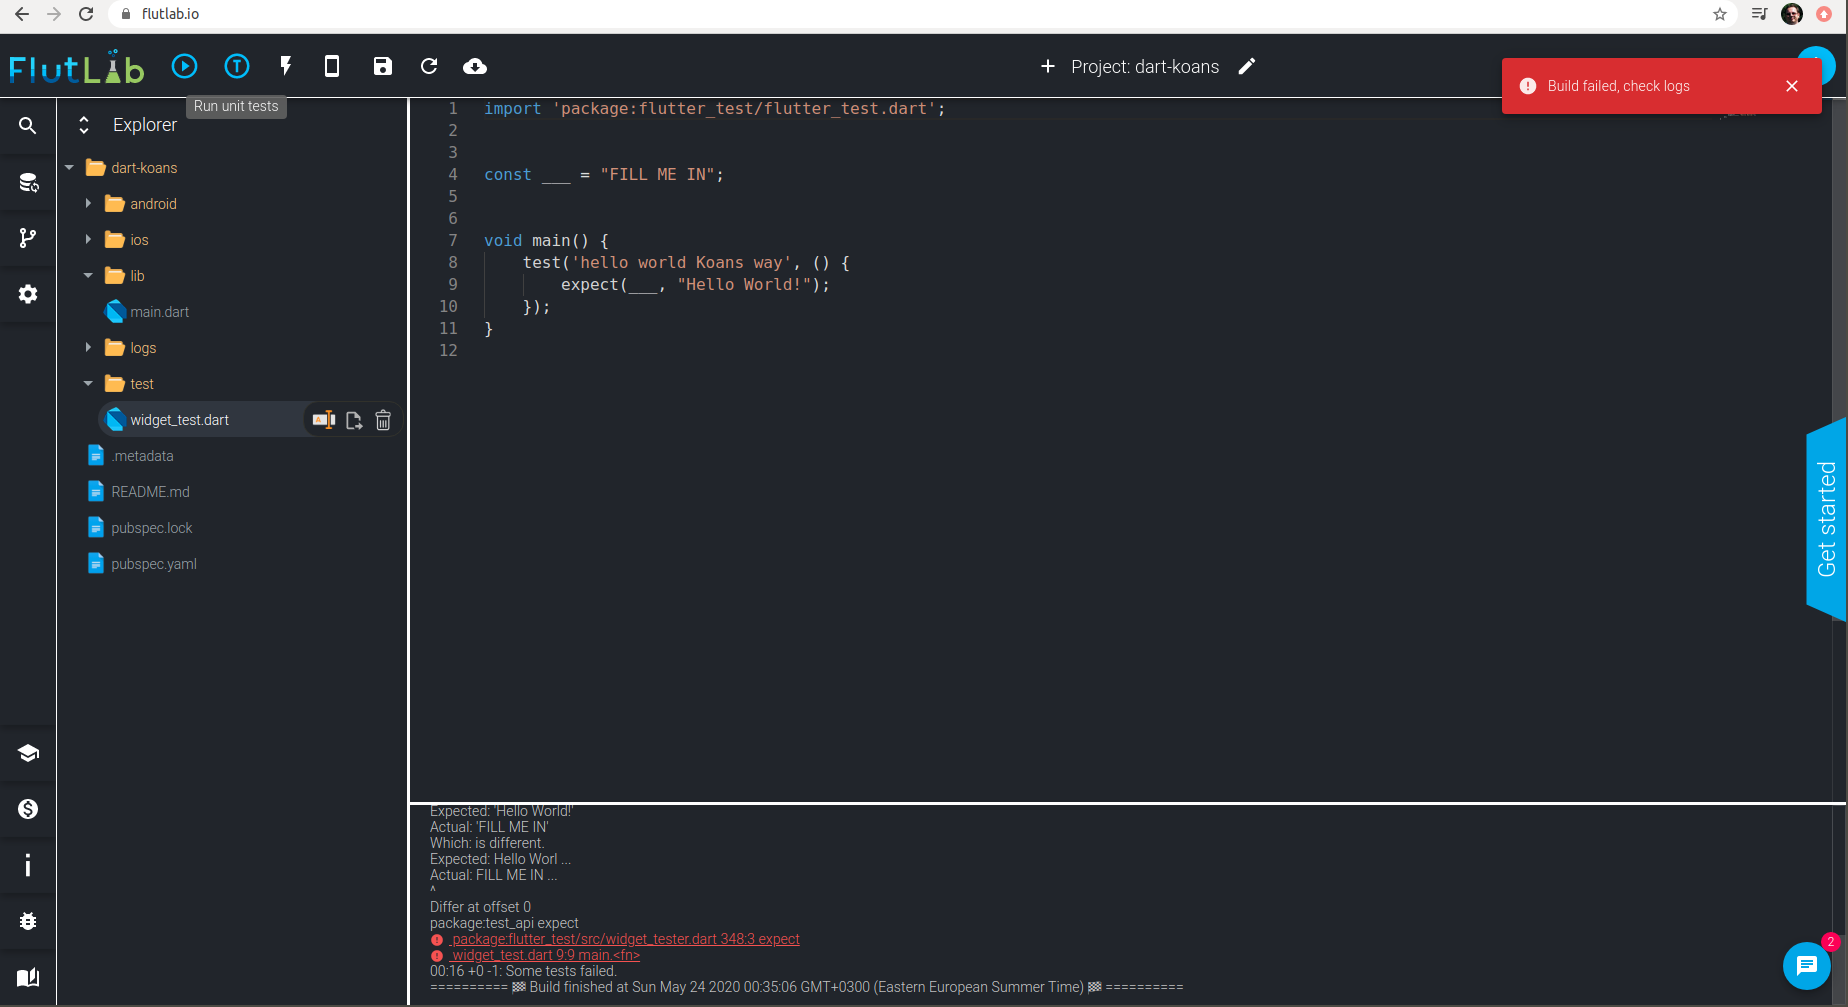Dismiss the Build failed notification
Image resolution: width=1848 pixels, height=1007 pixels.
(x=1792, y=86)
